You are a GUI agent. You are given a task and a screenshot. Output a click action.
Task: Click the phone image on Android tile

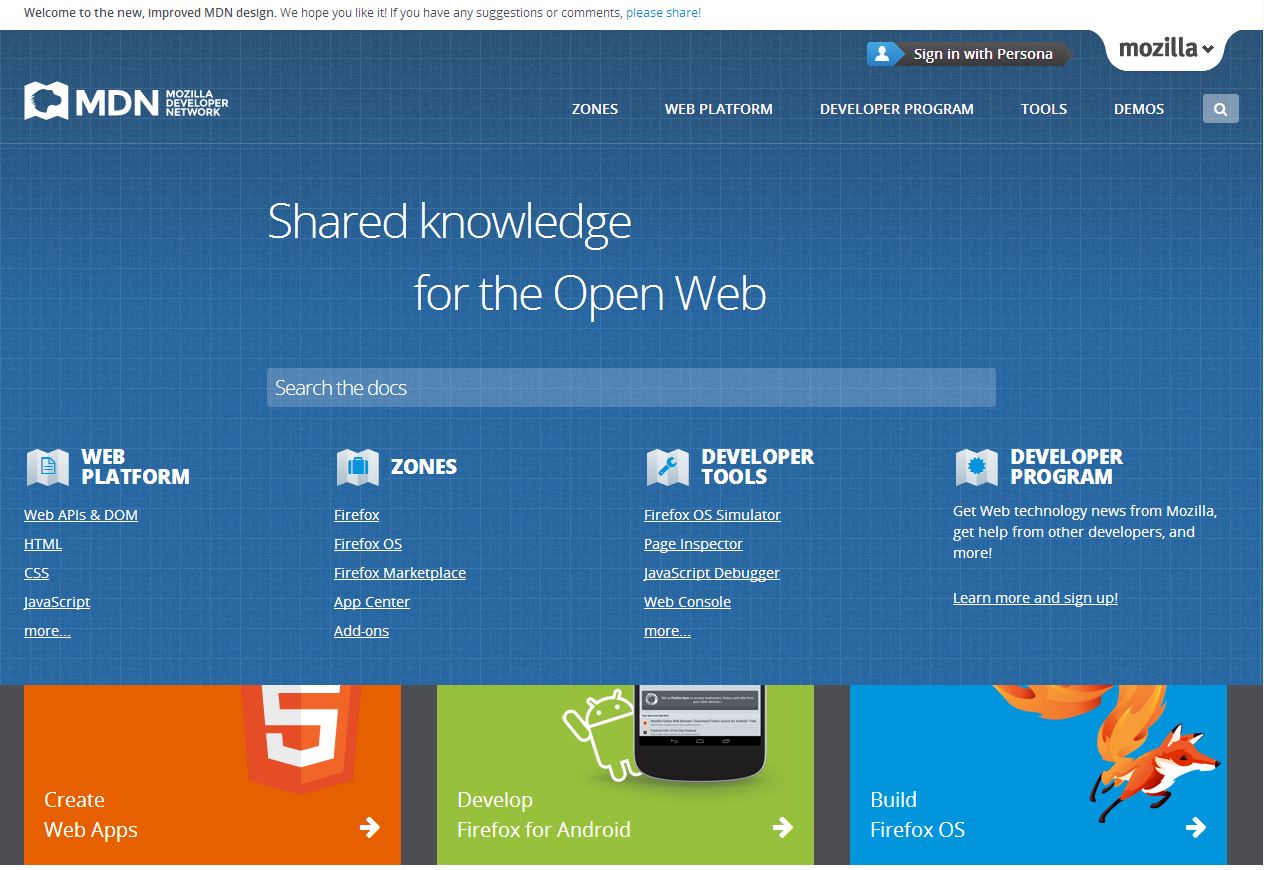point(700,732)
